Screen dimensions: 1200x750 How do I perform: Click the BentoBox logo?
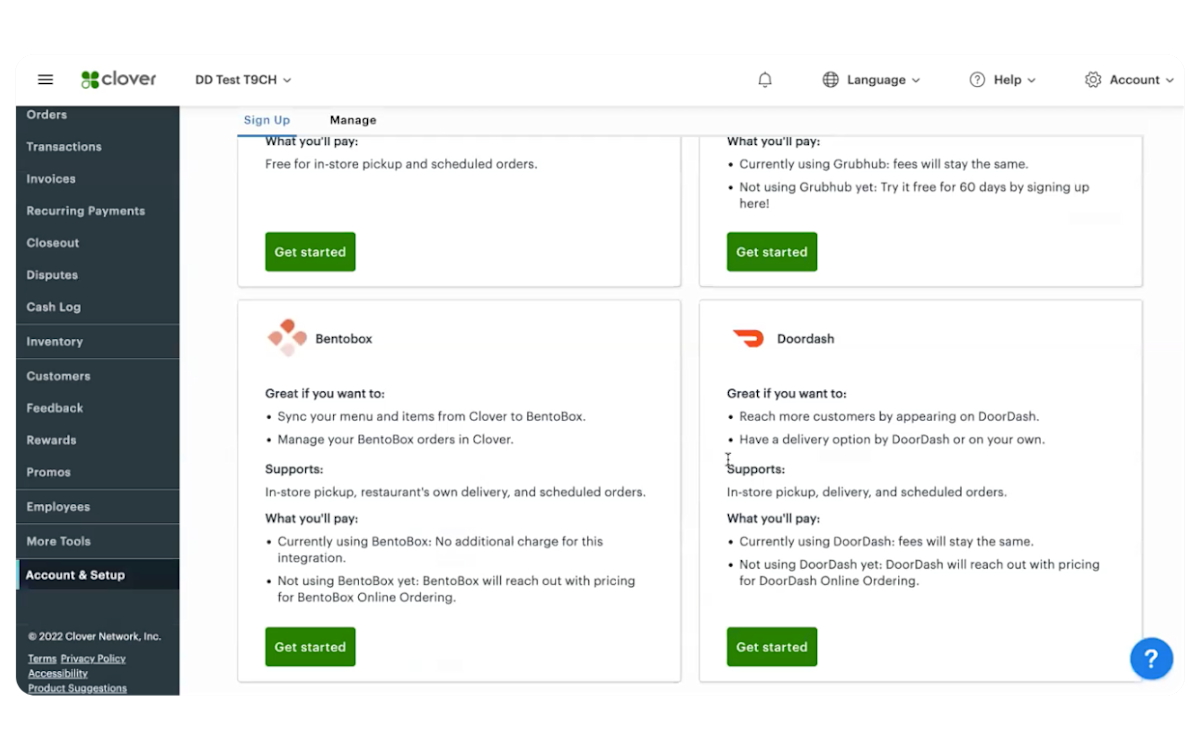tap(287, 338)
